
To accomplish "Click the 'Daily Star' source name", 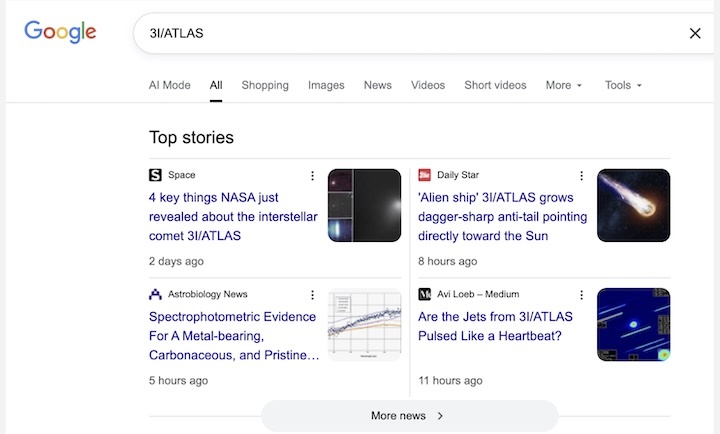I will pyautogui.click(x=458, y=175).
